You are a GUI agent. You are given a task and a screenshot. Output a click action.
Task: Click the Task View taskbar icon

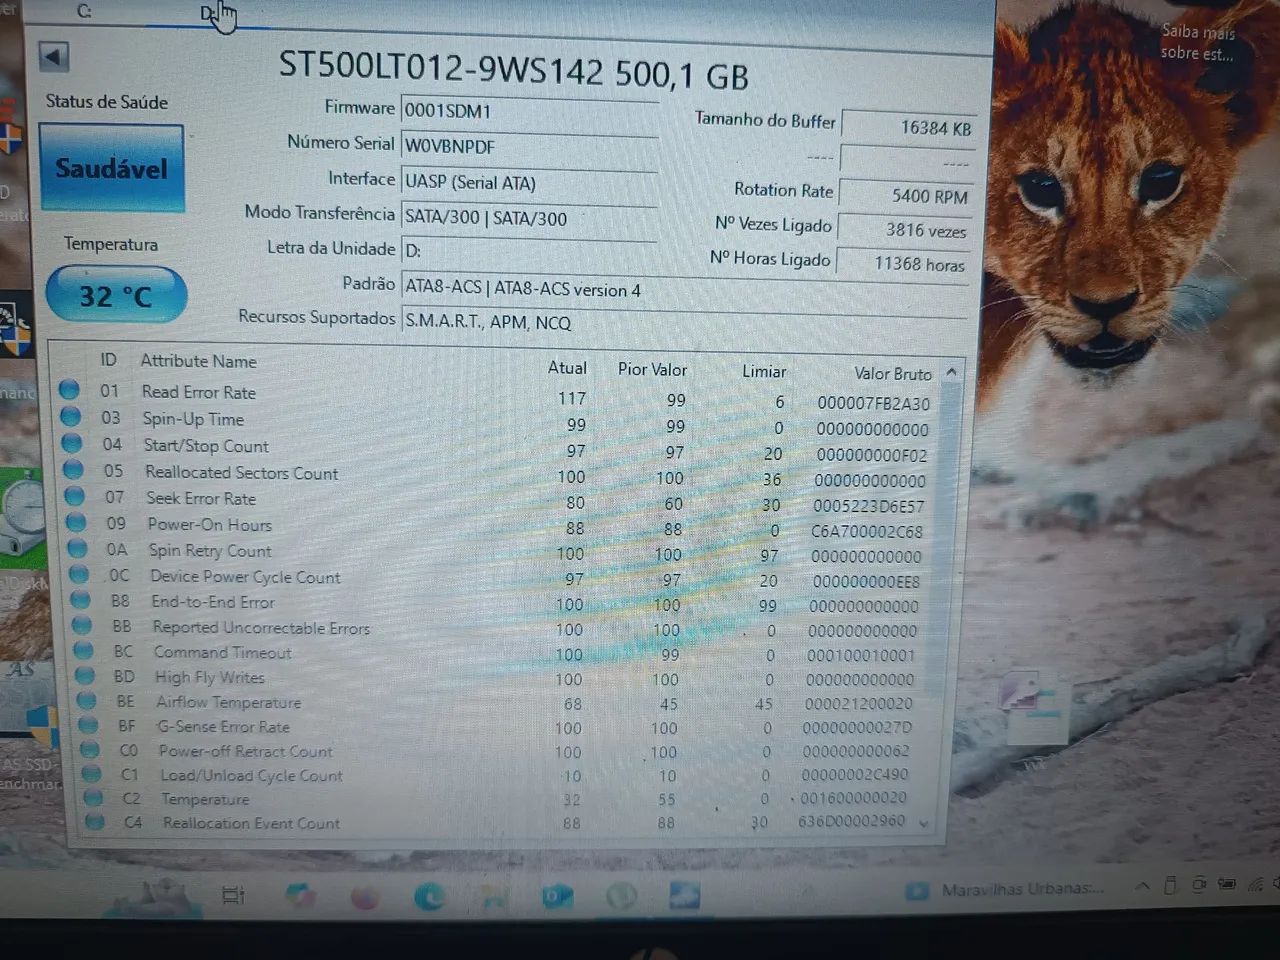(231, 896)
